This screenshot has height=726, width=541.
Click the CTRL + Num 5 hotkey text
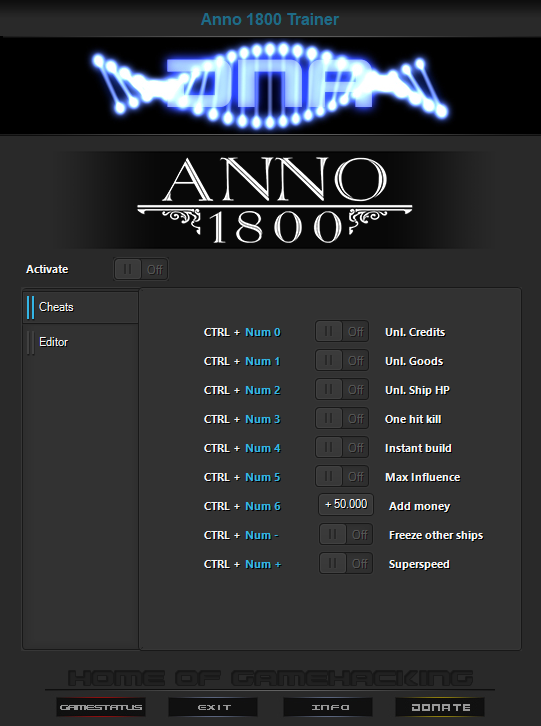(x=242, y=477)
